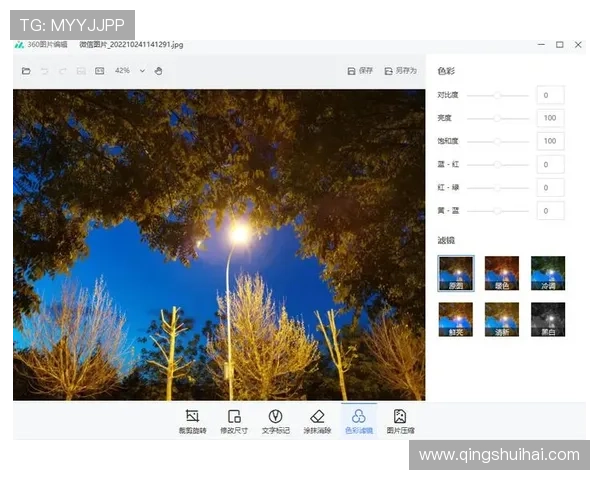Close the 360 image editor window
600x480 pixels.
pyautogui.click(x=578, y=45)
